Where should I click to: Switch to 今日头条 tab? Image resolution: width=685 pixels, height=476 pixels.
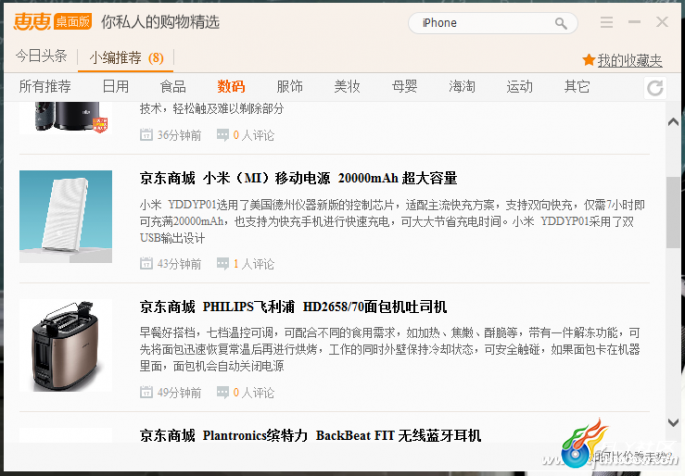pos(42,56)
